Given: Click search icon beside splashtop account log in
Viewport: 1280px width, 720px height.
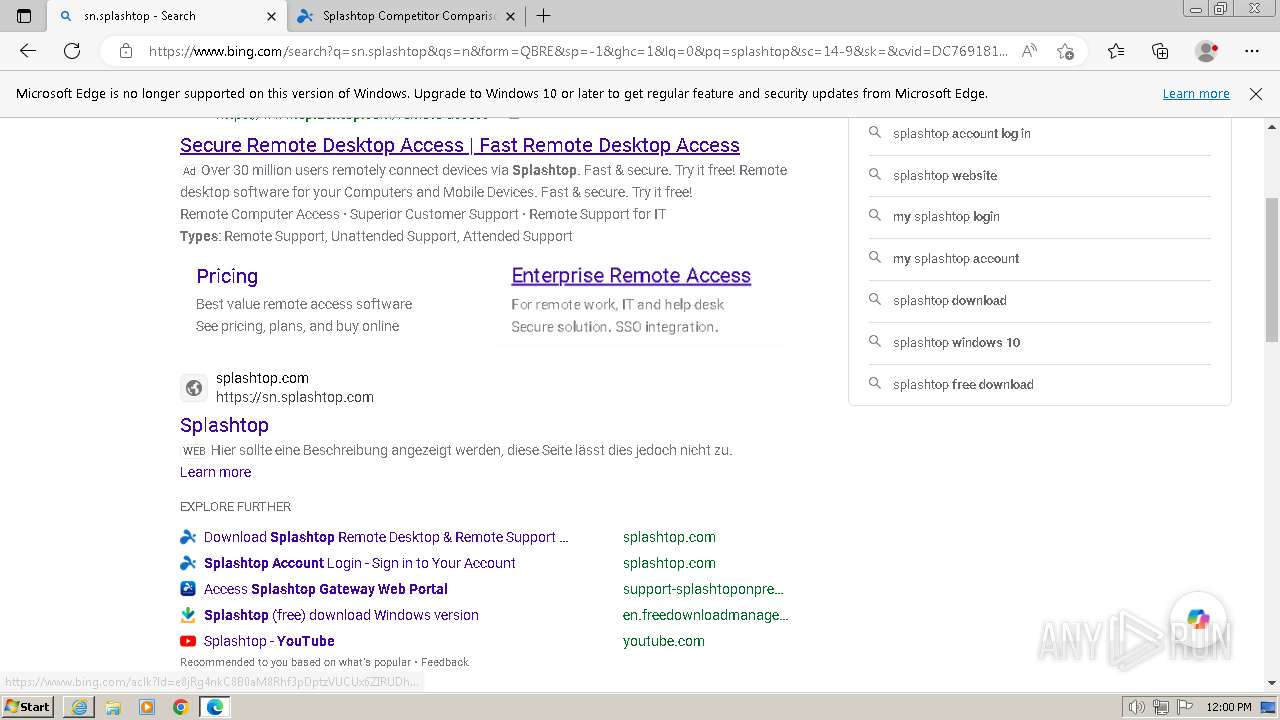Looking at the screenshot, I should 875,133.
